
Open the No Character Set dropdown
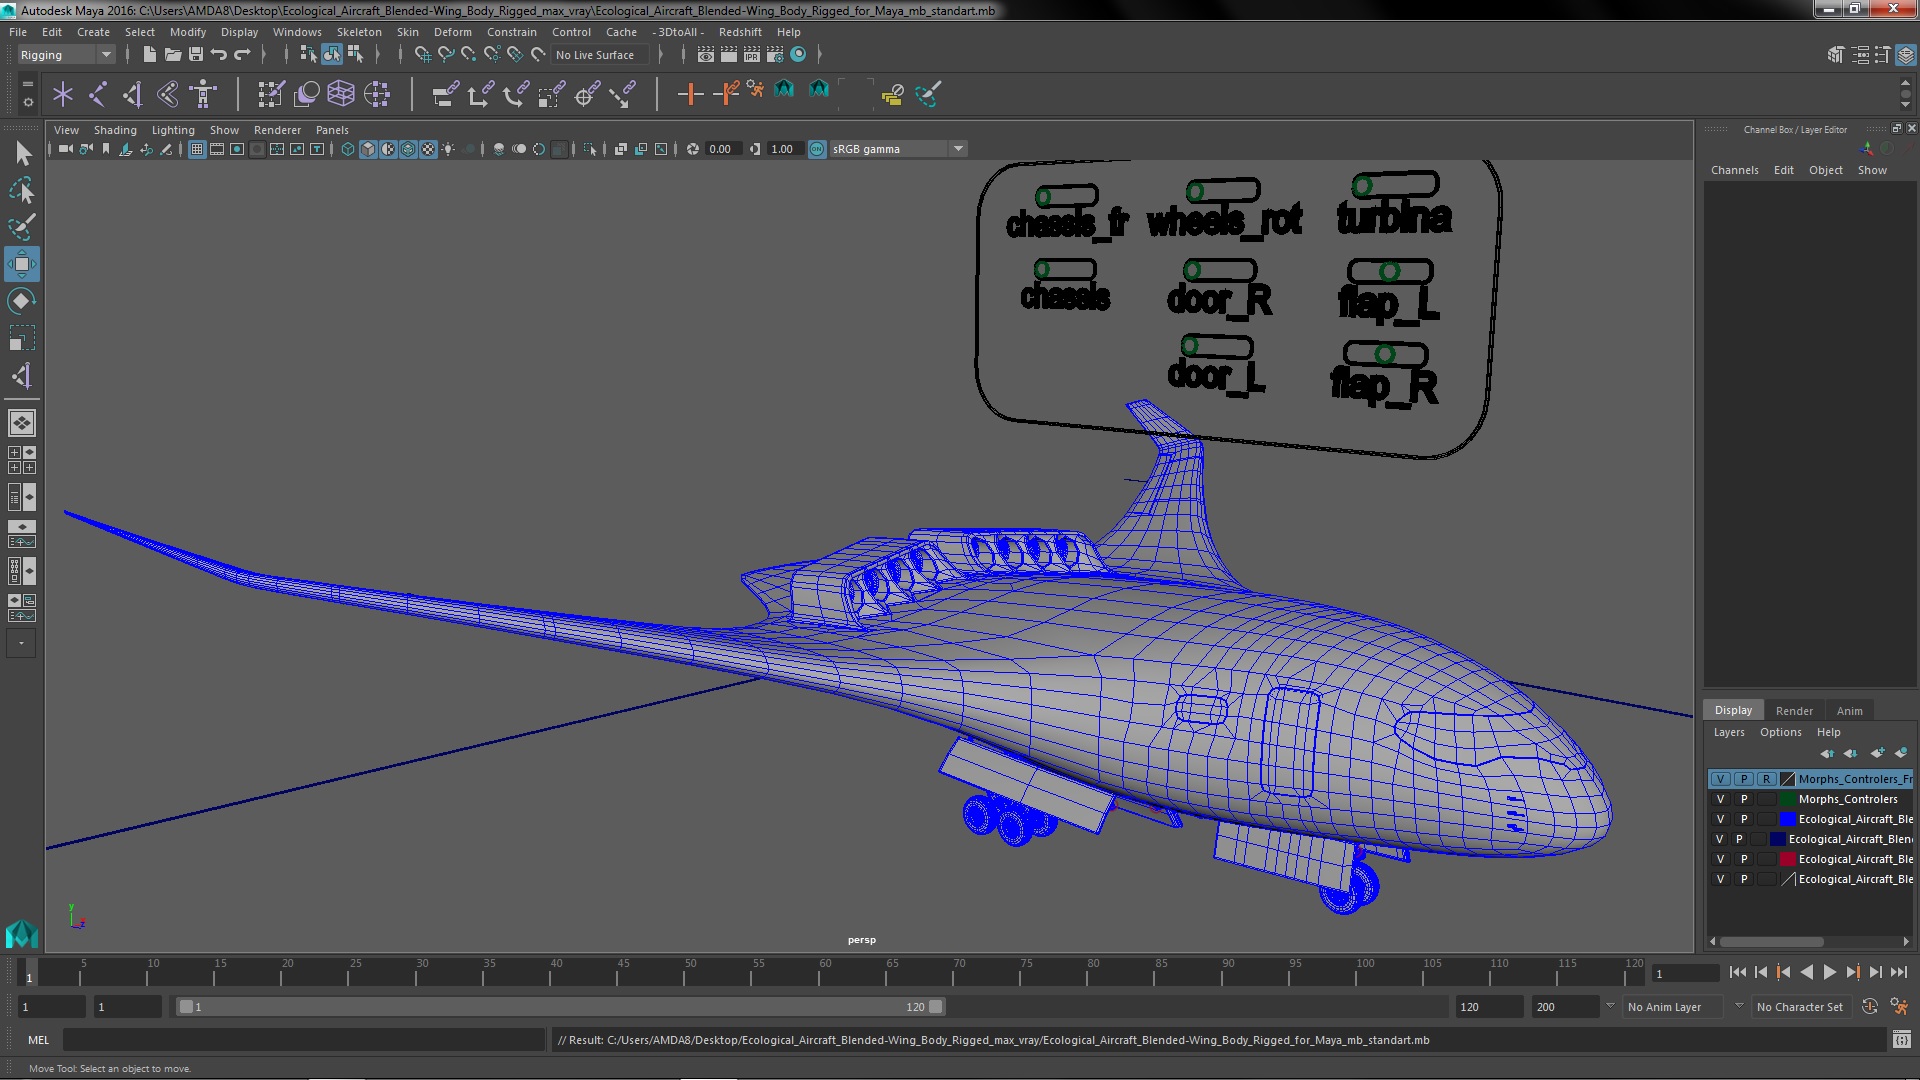[1804, 1007]
